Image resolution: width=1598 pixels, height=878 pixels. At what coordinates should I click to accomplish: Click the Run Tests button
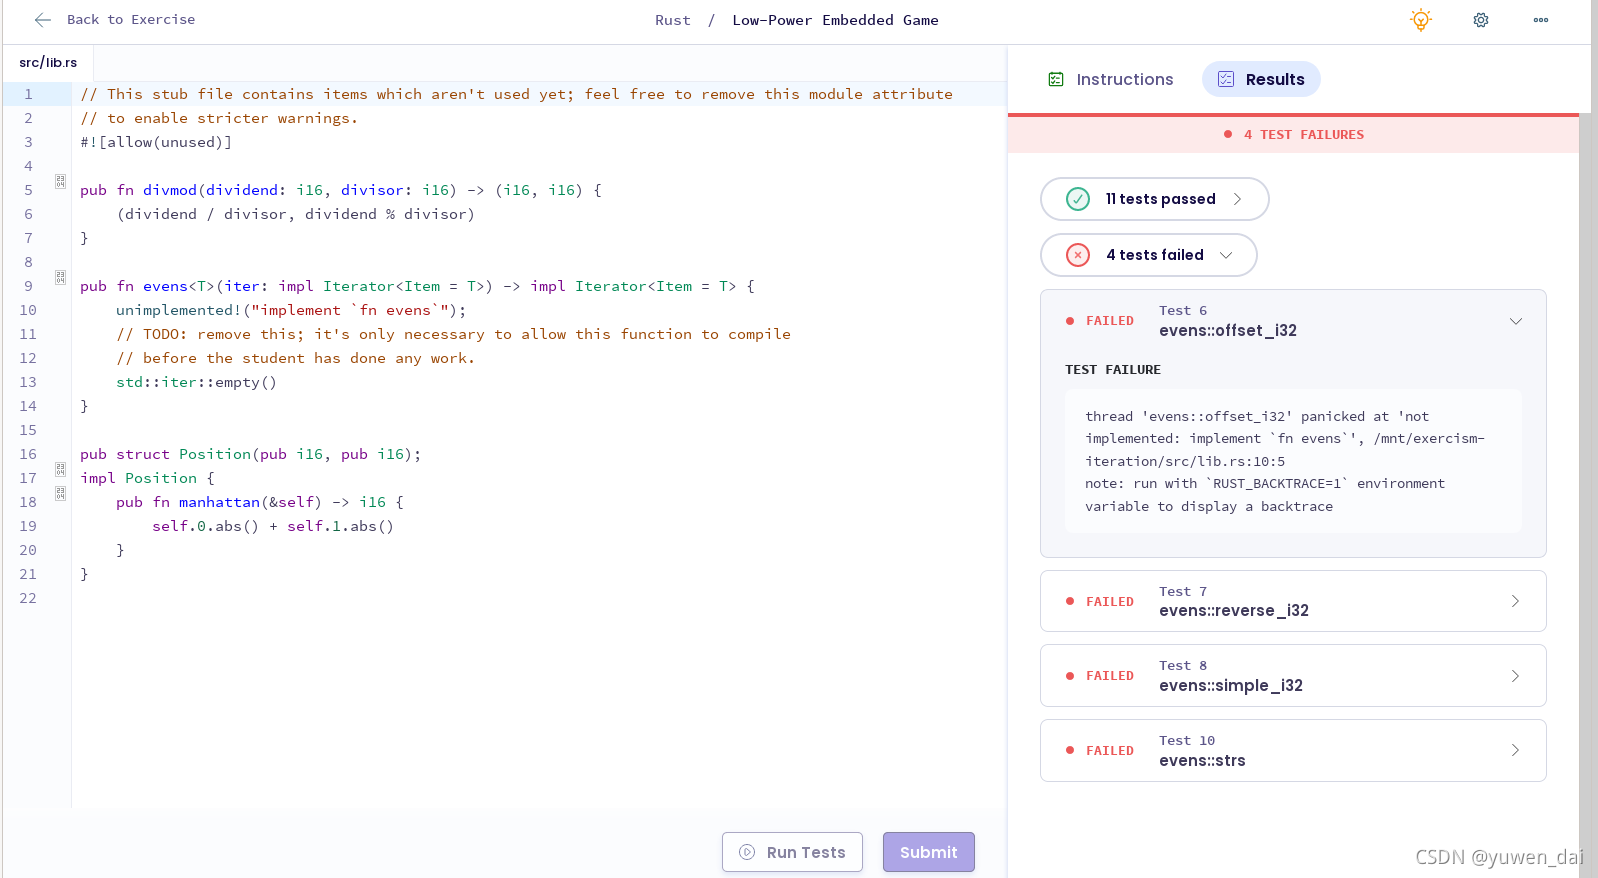(x=792, y=852)
